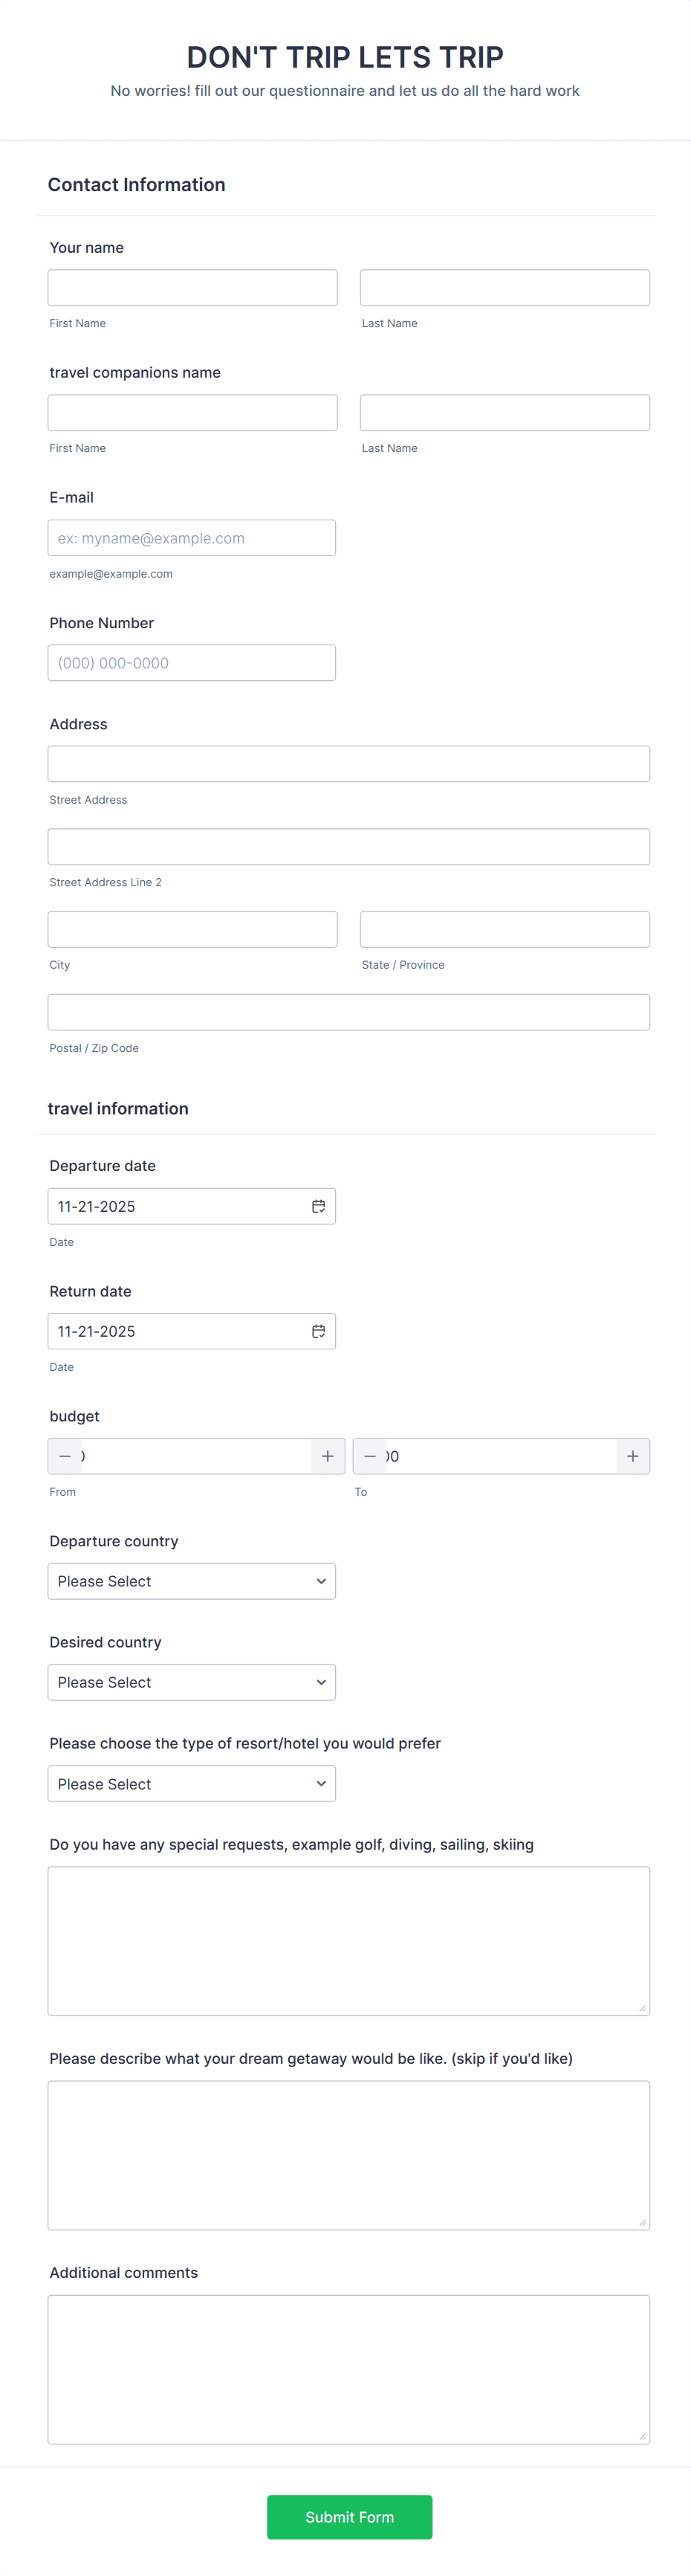Open the Desired country selector
The image size is (691, 2576).
(x=191, y=1682)
